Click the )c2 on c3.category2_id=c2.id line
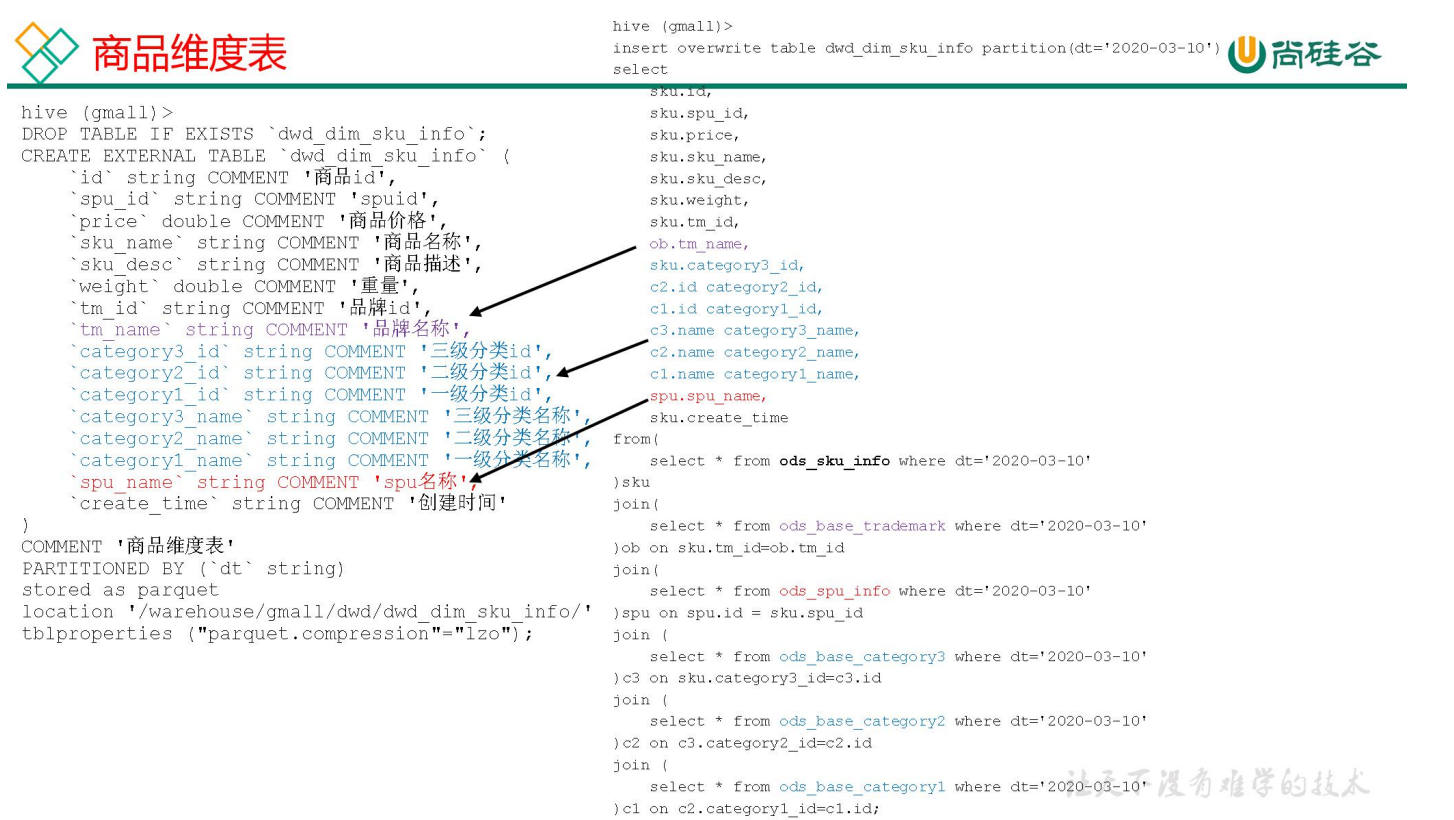 coord(743,743)
